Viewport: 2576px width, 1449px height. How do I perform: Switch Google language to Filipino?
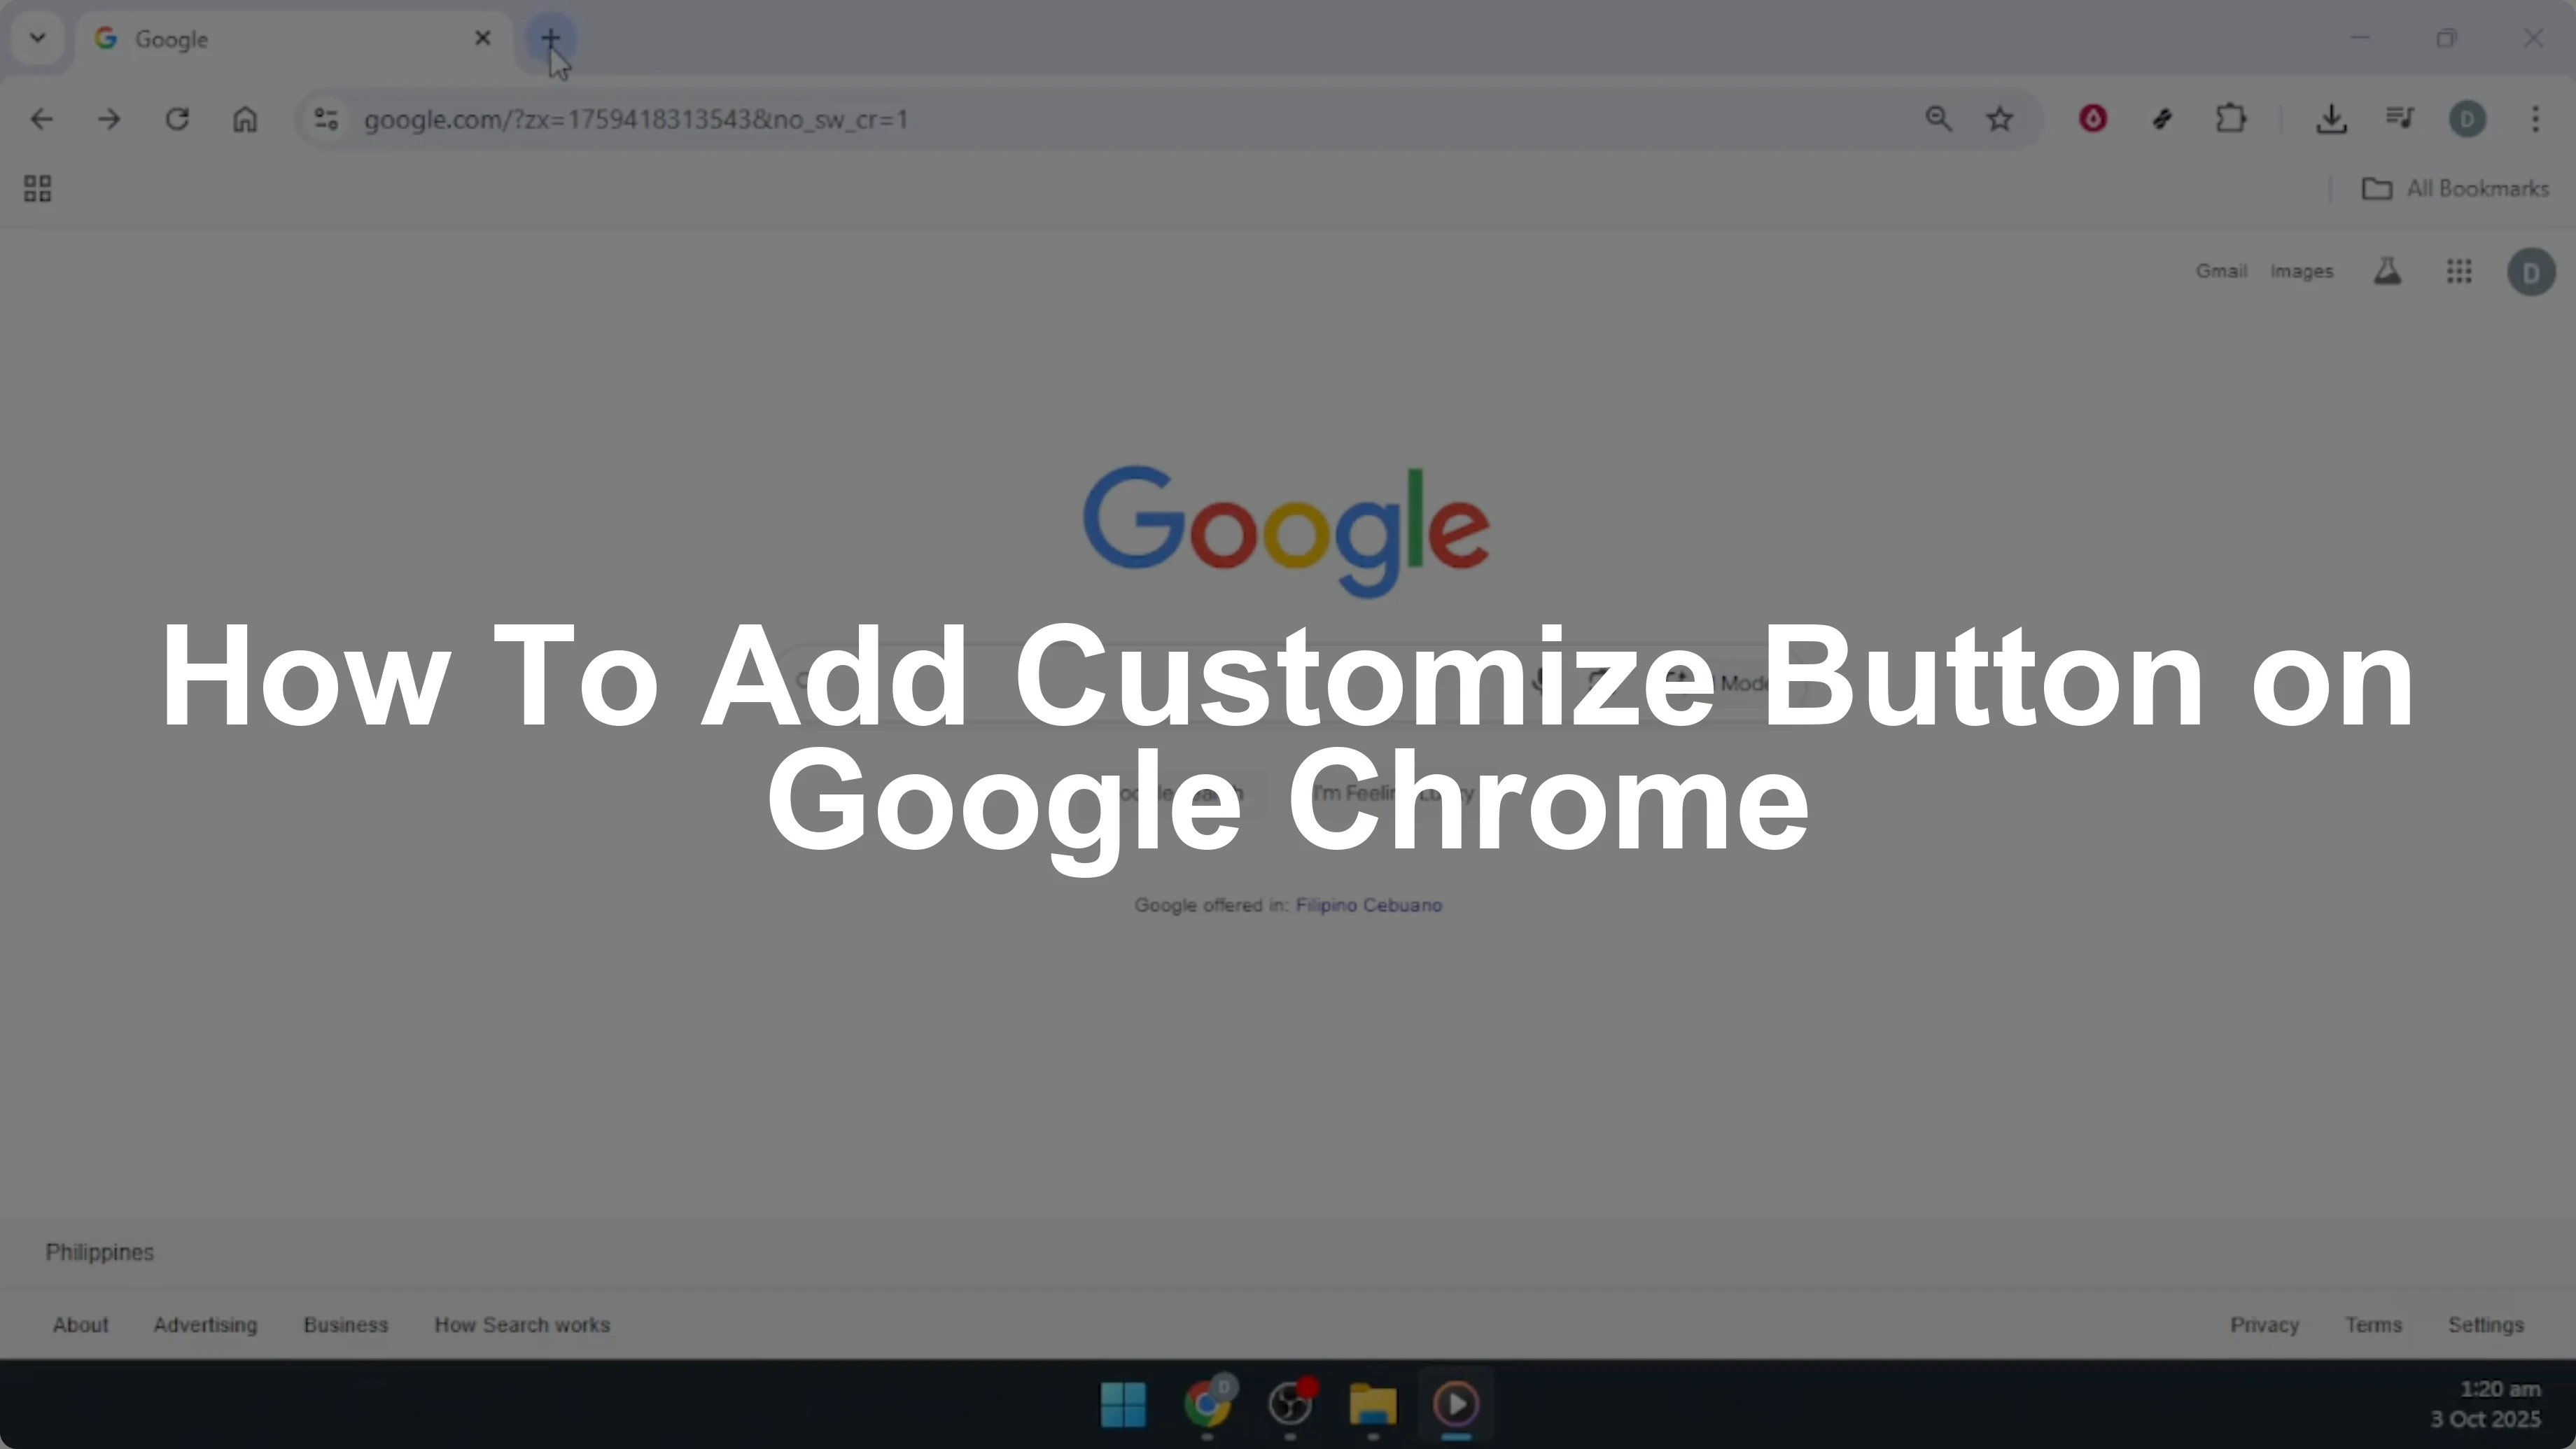[1327, 905]
